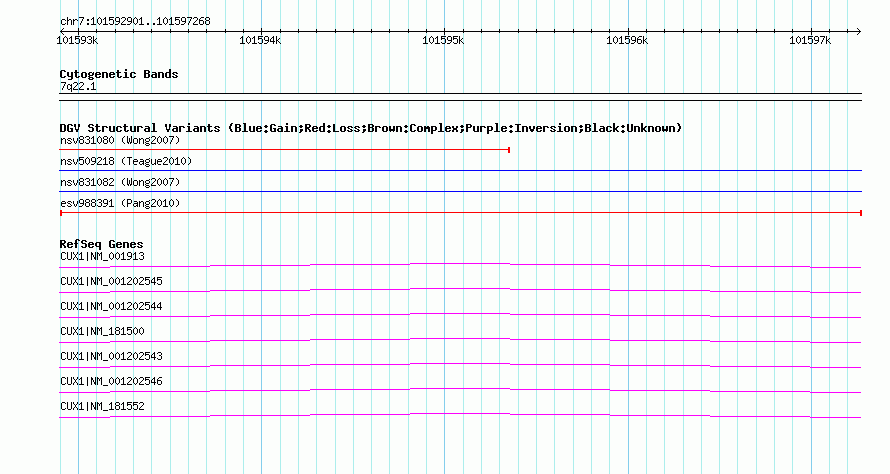Open transcript CUX1|NM_181500 label
Image resolution: width=890 pixels, height=474 pixels.
[102, 332]
